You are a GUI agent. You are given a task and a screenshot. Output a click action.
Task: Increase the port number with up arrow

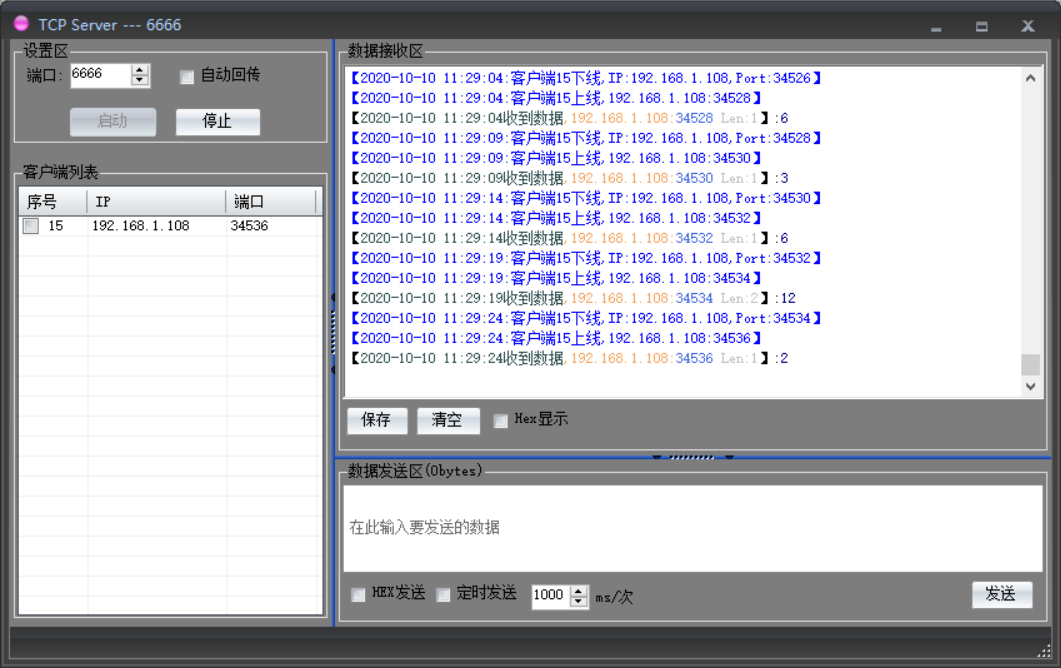pyautogui.click(x=139, y=70)
